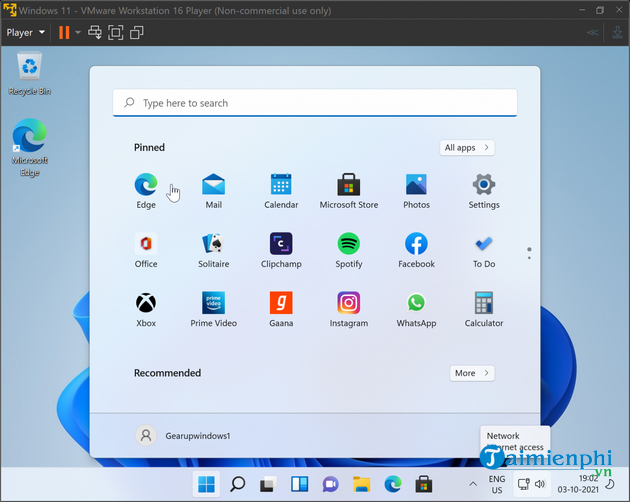Viewport: 630px width, 502px height.
Task: Open Widgets from the taskbar
Action: (299, 484)
